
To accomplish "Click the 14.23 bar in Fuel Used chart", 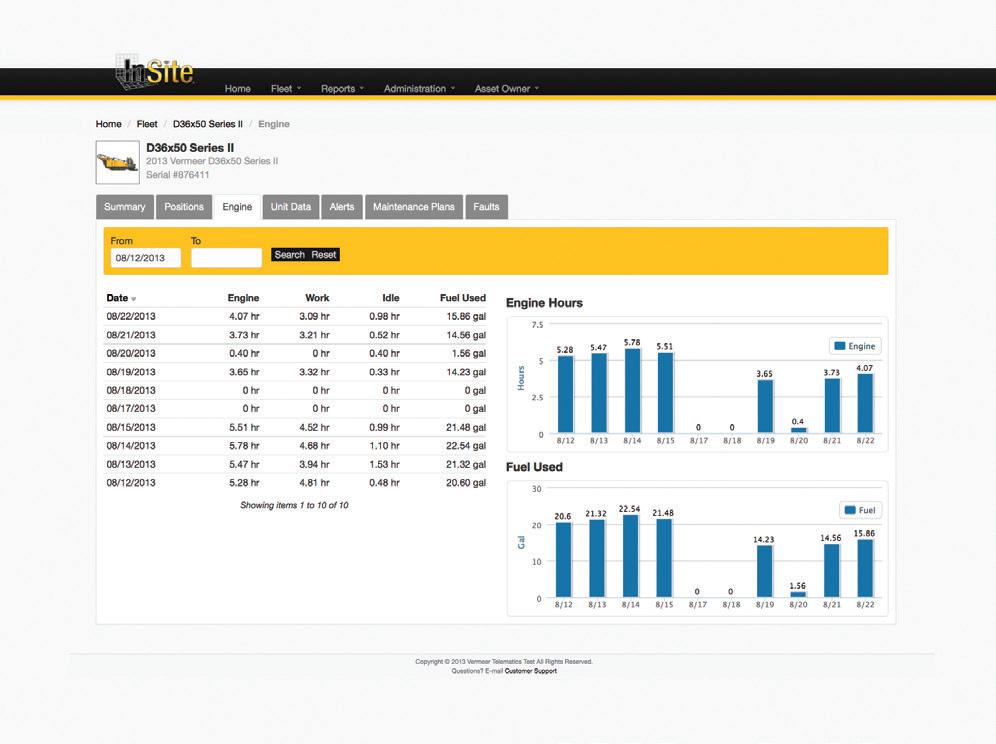I will [764, 571].
